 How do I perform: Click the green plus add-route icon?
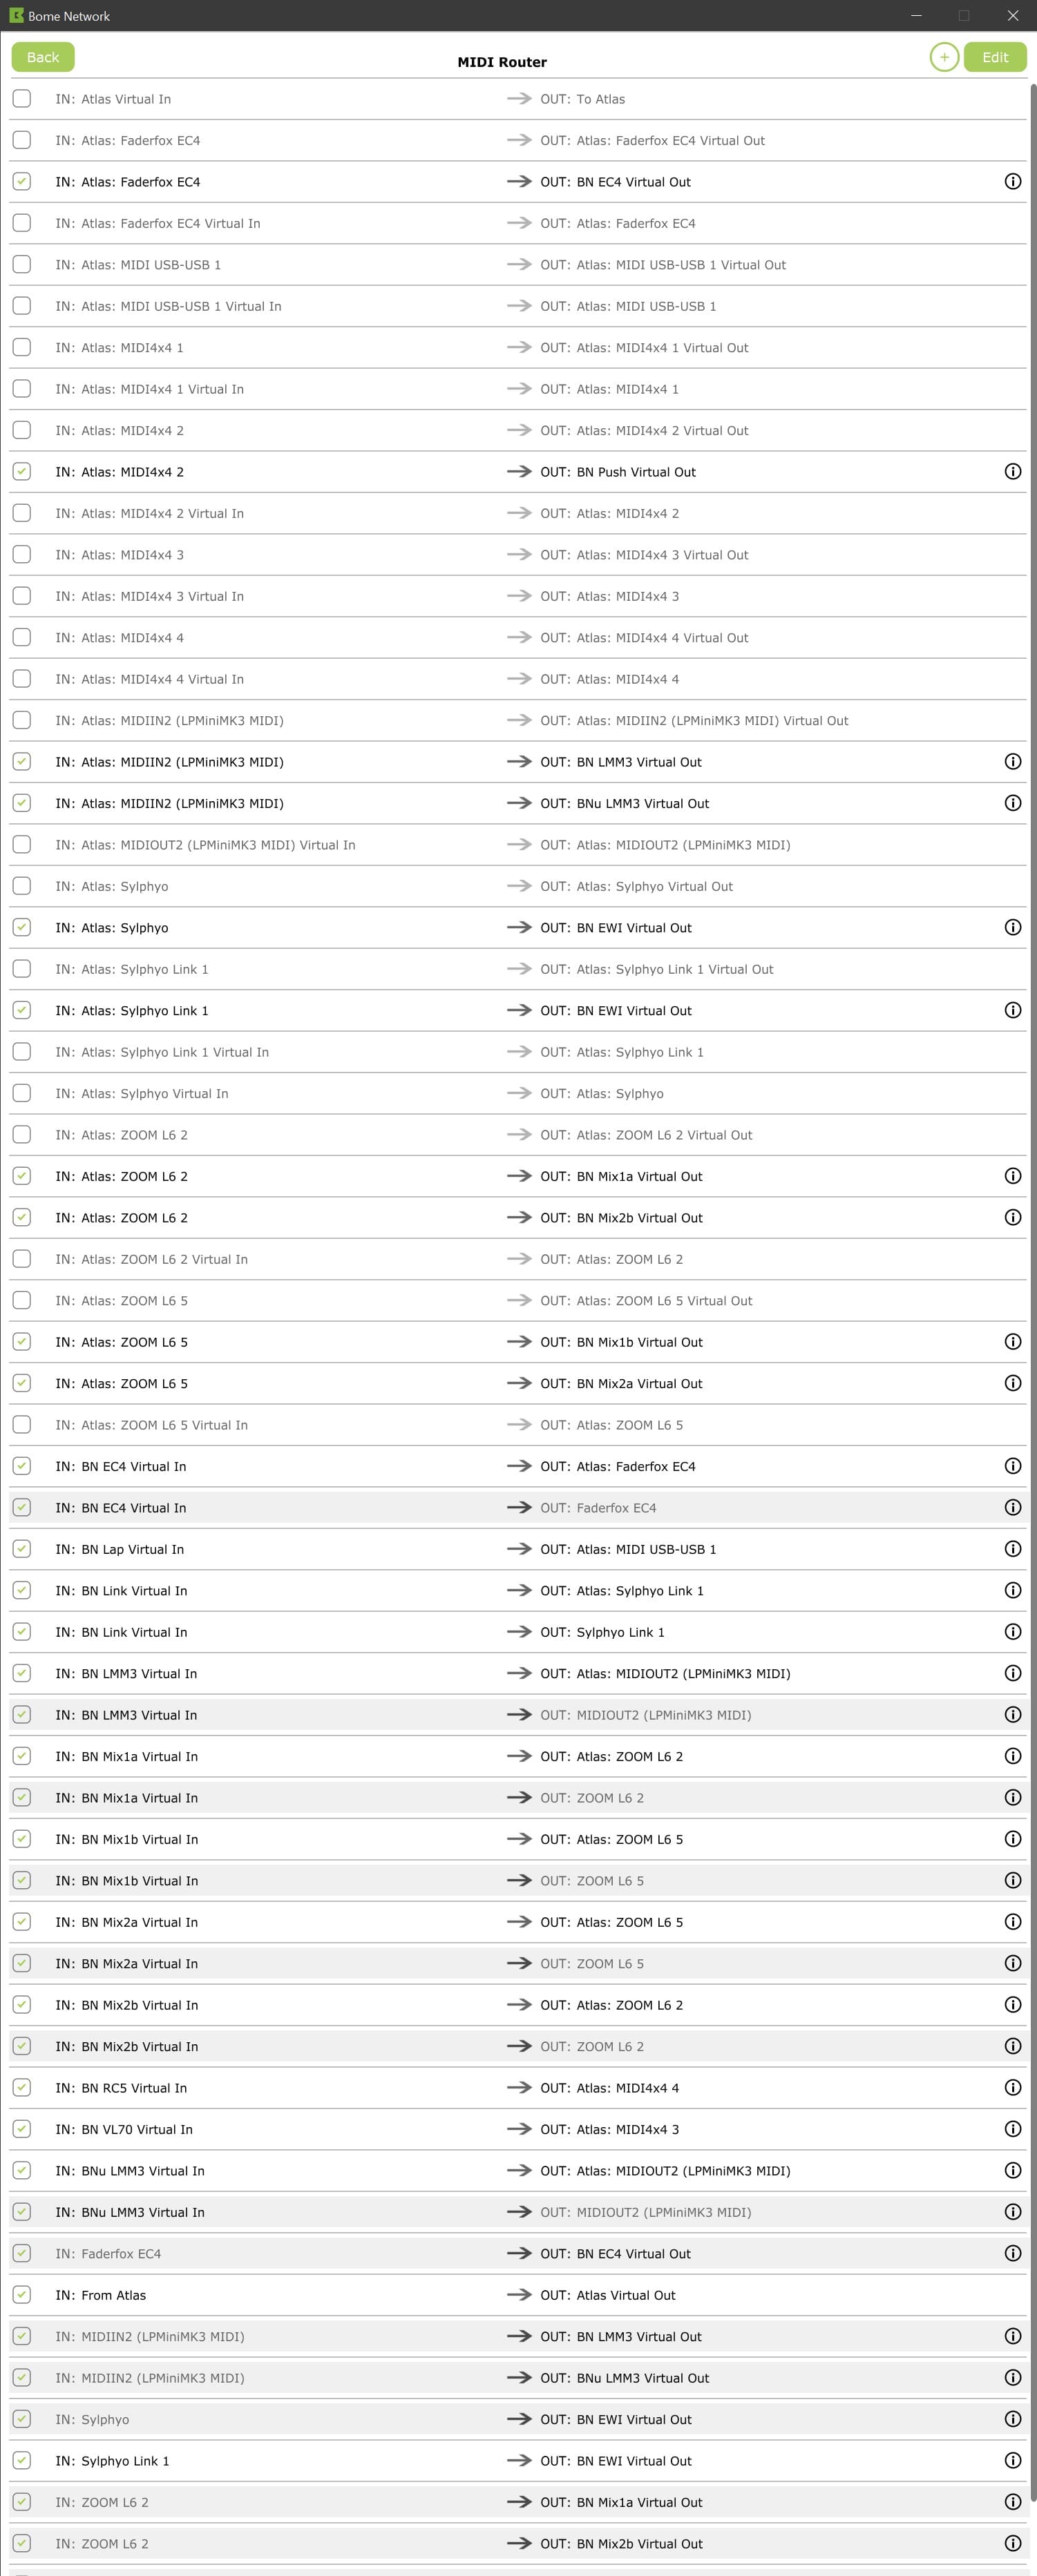944,57
